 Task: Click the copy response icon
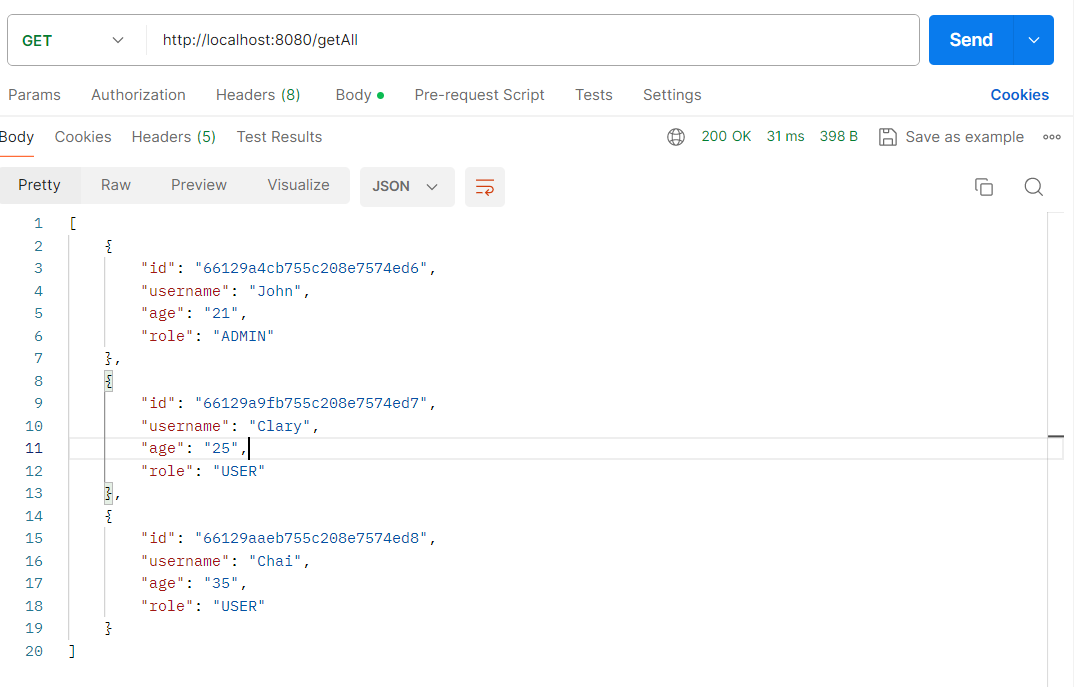(984, 187)
